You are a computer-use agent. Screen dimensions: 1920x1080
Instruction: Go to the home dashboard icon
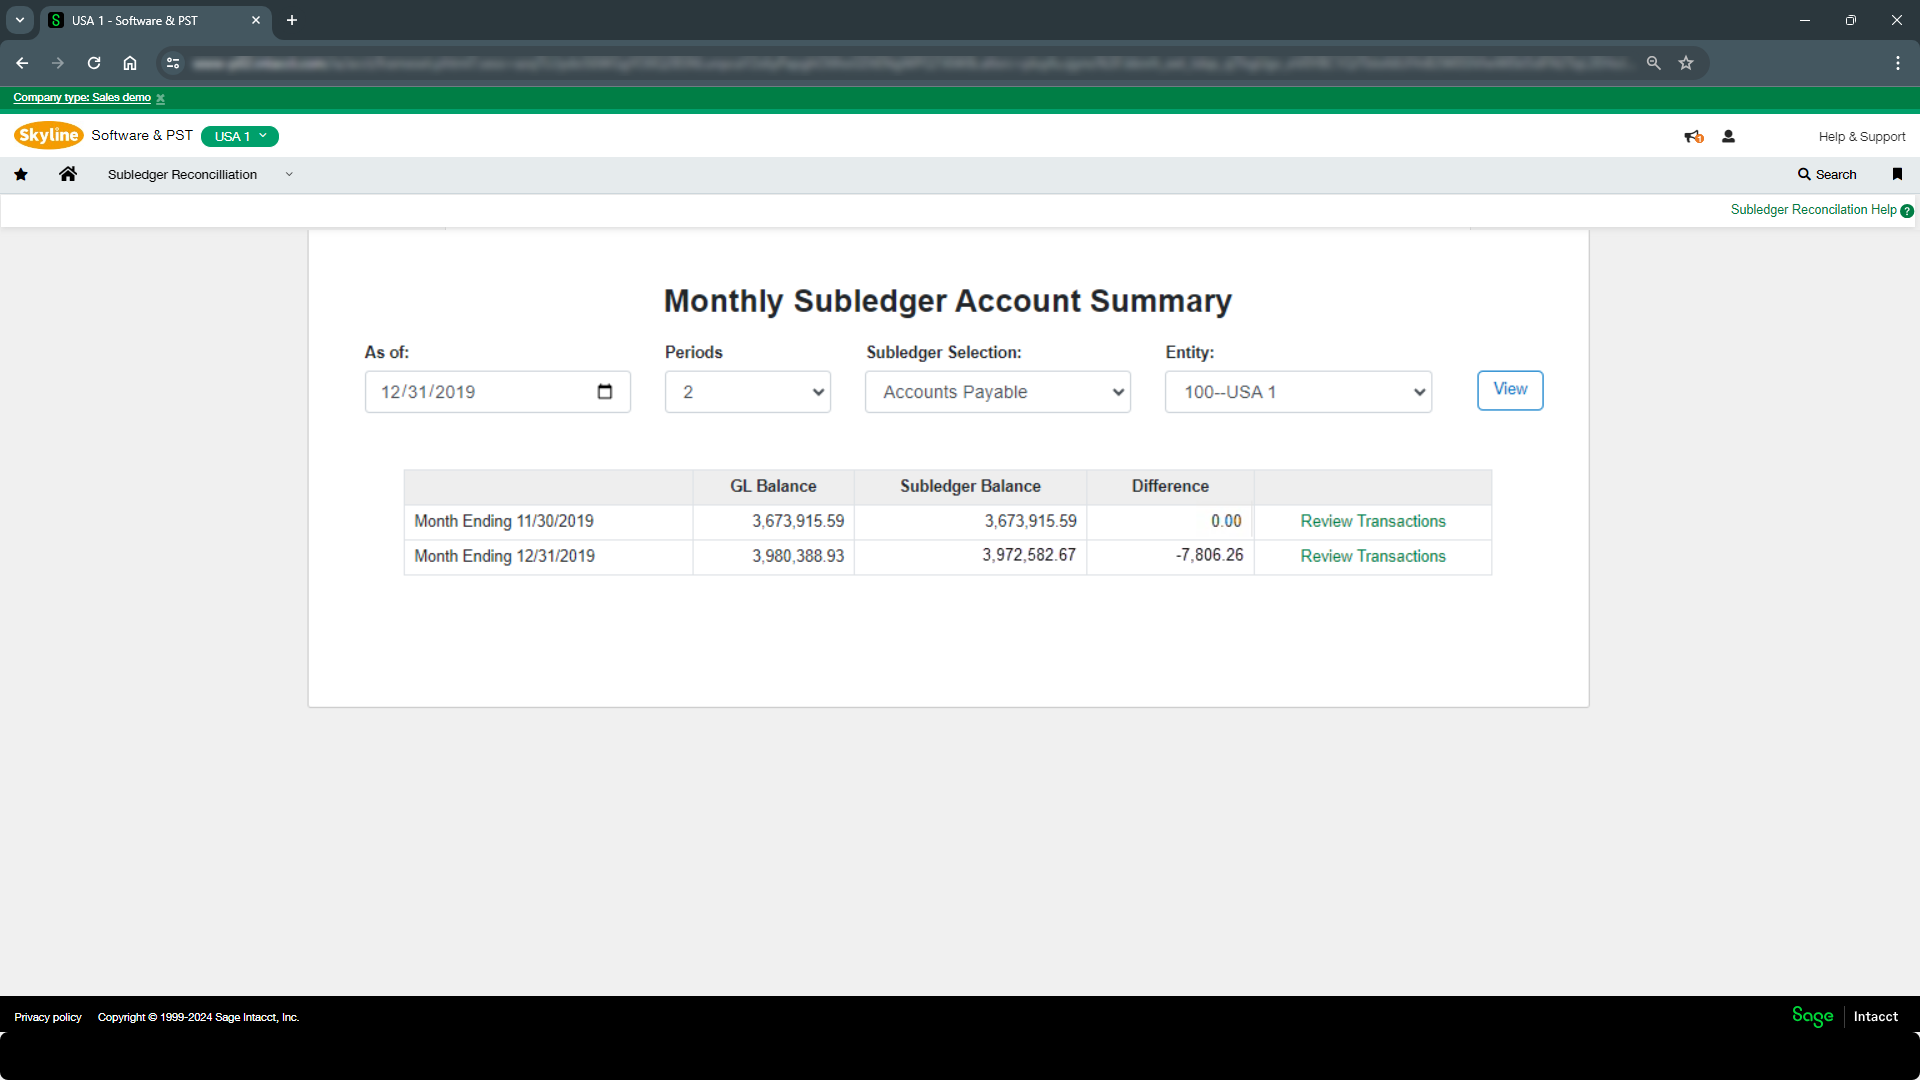pos(68,174)
